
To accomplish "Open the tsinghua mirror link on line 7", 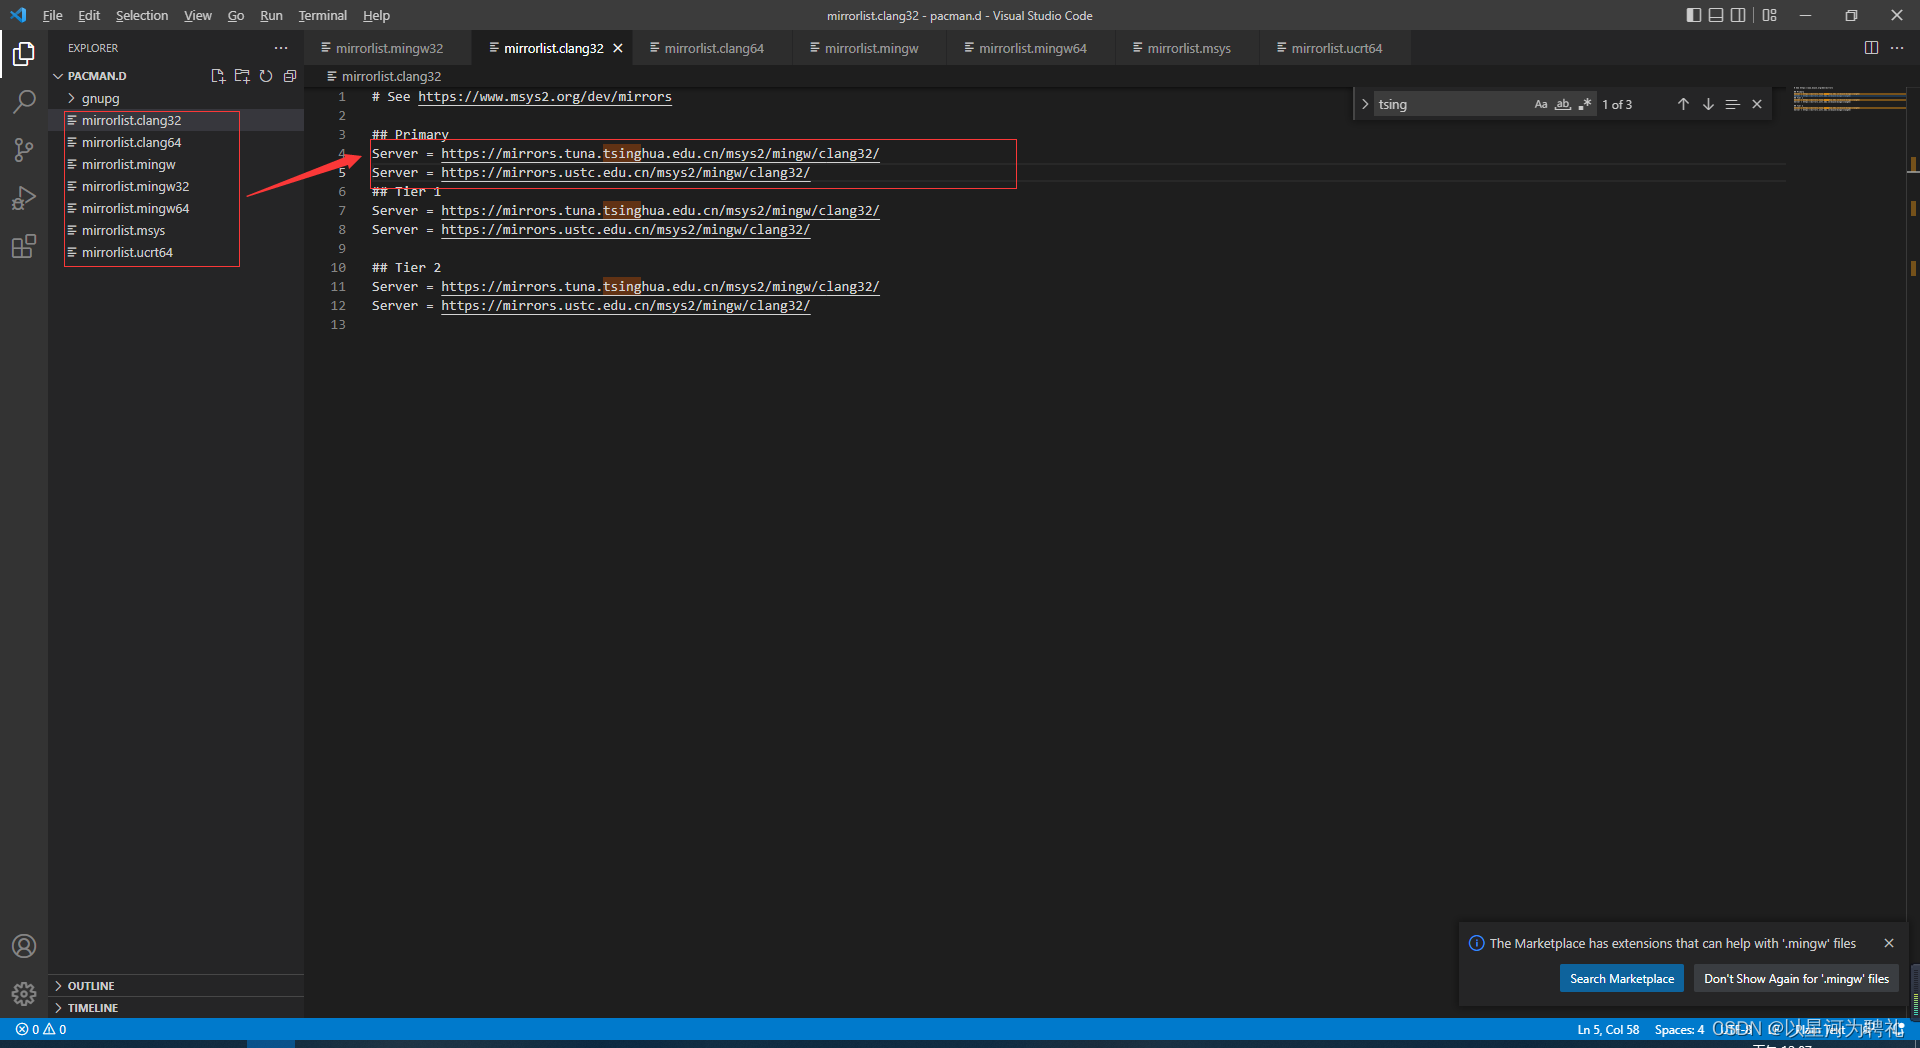I will pos(660,211).
